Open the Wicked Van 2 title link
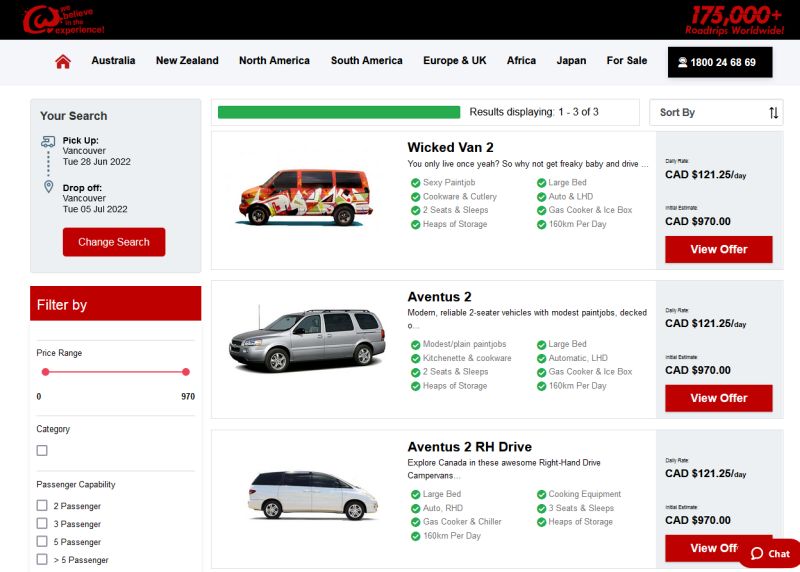 (450, 147)
